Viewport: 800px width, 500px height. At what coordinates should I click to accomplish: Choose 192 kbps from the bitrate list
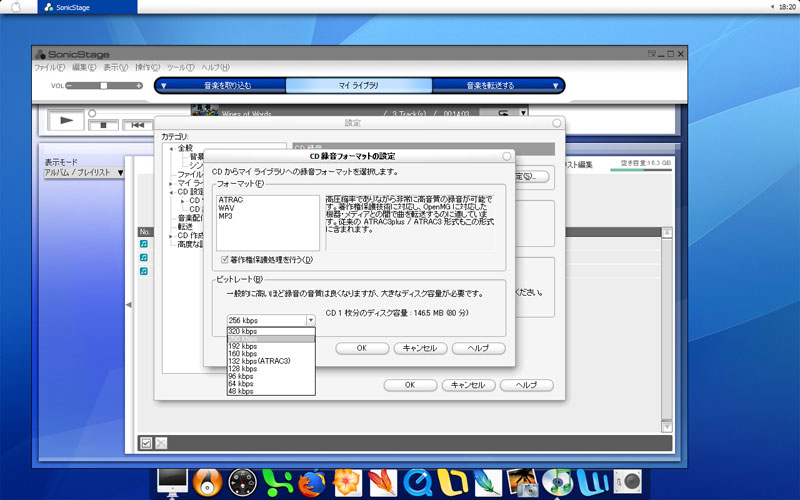pos(271,346)
